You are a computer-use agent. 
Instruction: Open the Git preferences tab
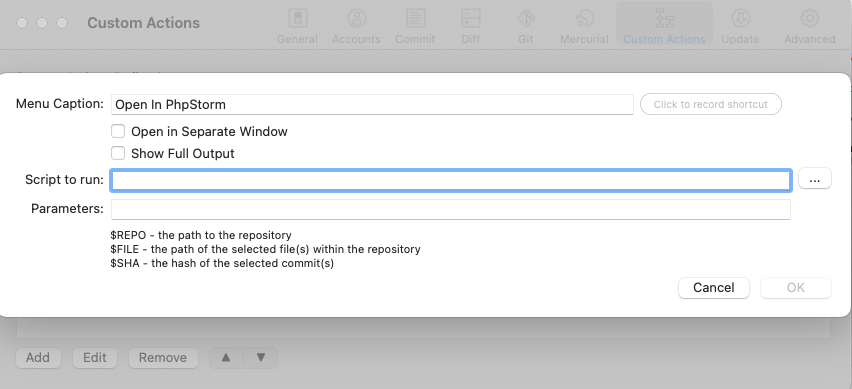tap(525, 26)
